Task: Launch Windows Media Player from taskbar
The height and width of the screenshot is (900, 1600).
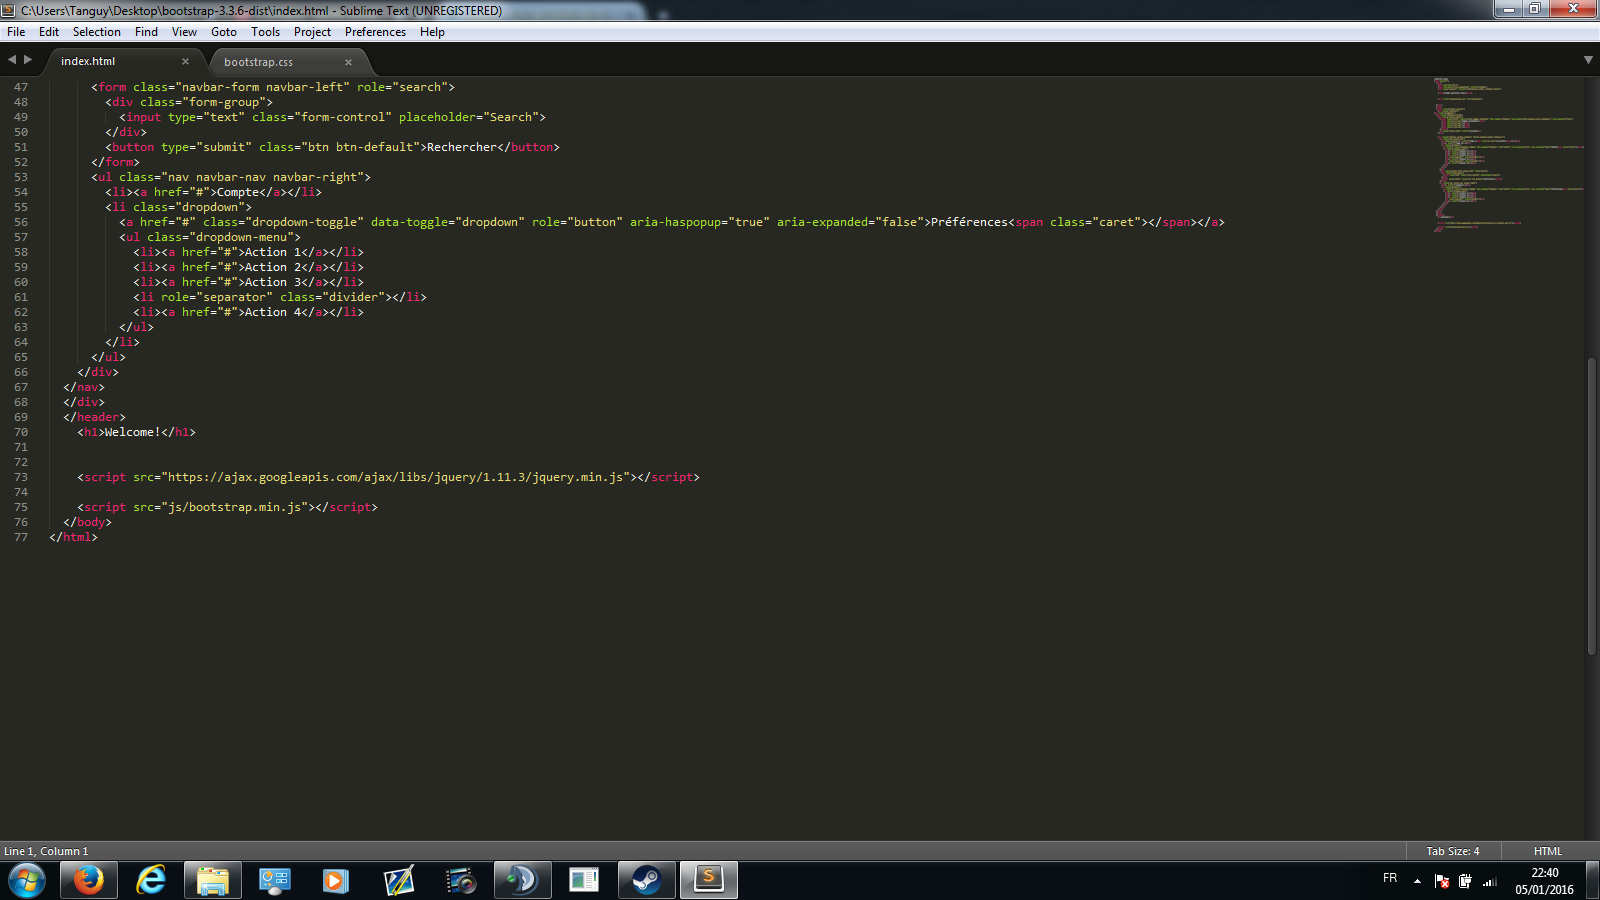Action: [336, 880]
